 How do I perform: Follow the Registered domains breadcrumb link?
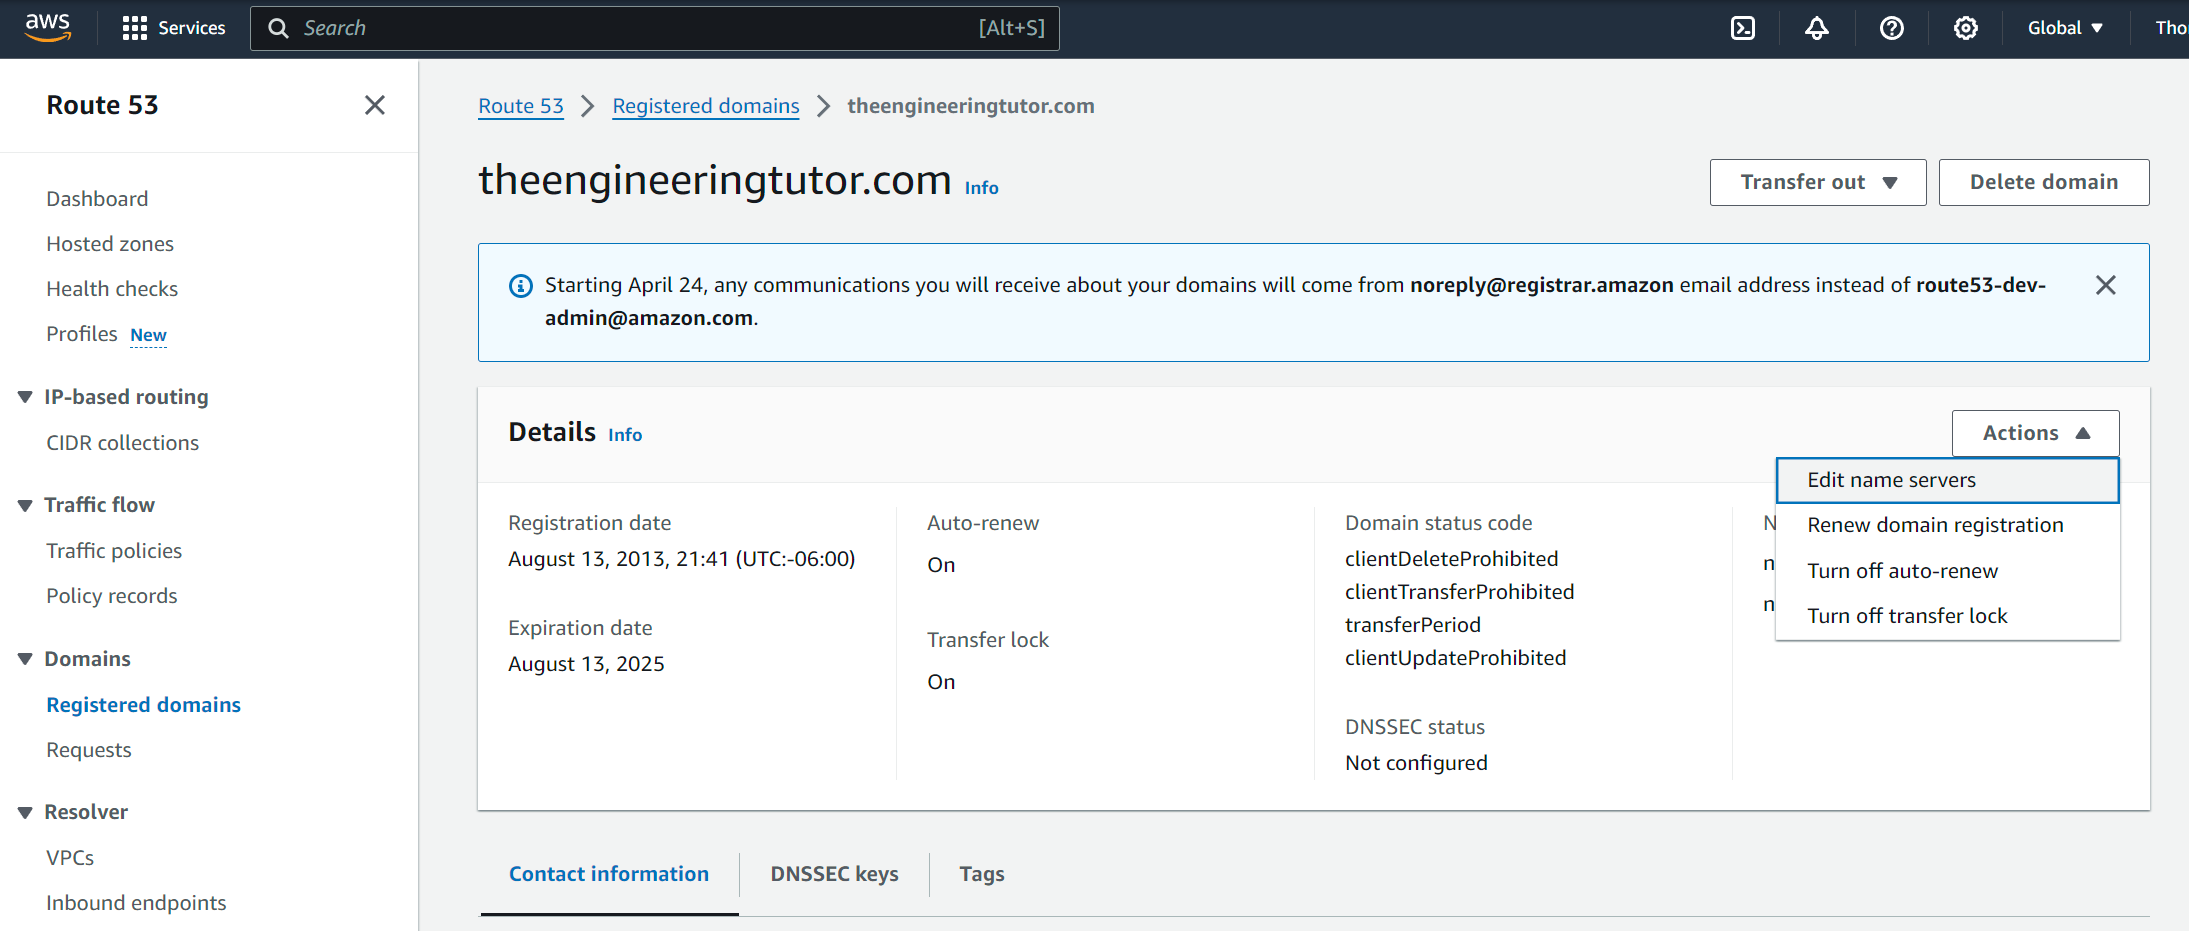pos(705,105)
